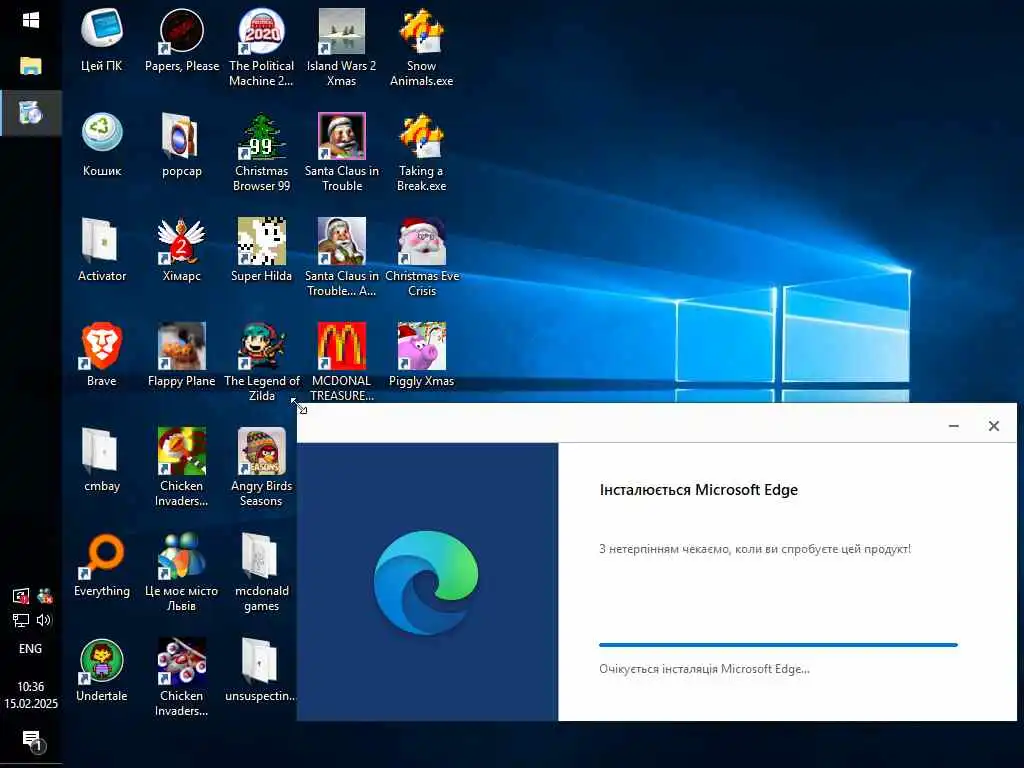
Task: Open the notification action center
Action: coord(31,741)
